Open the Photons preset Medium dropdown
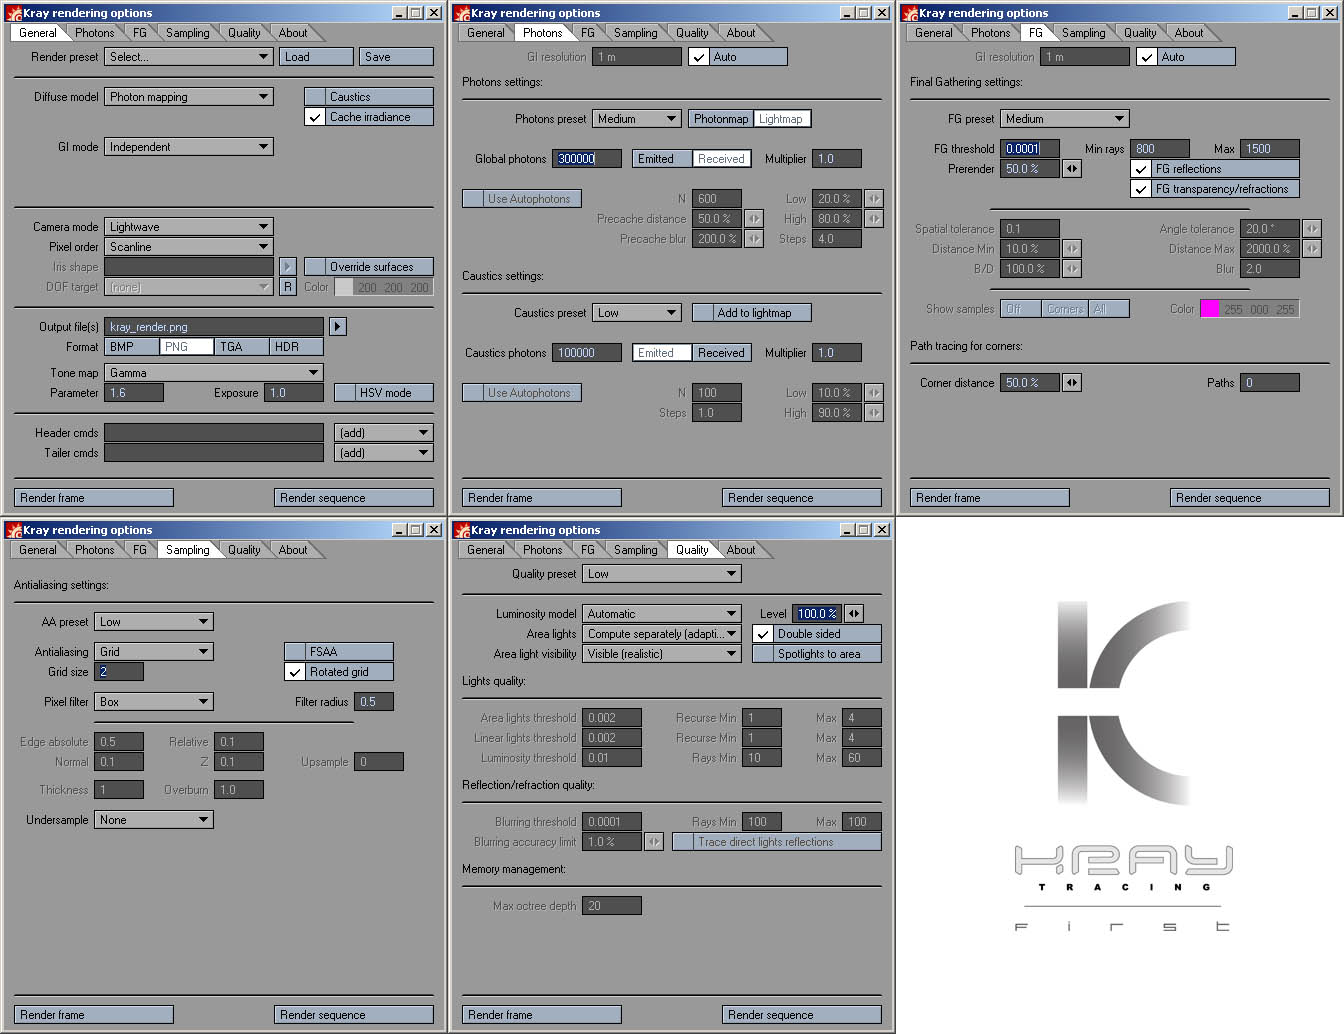Viewport: 1344px width, 1034px height. pyautogui.click(x=637, y=118)
